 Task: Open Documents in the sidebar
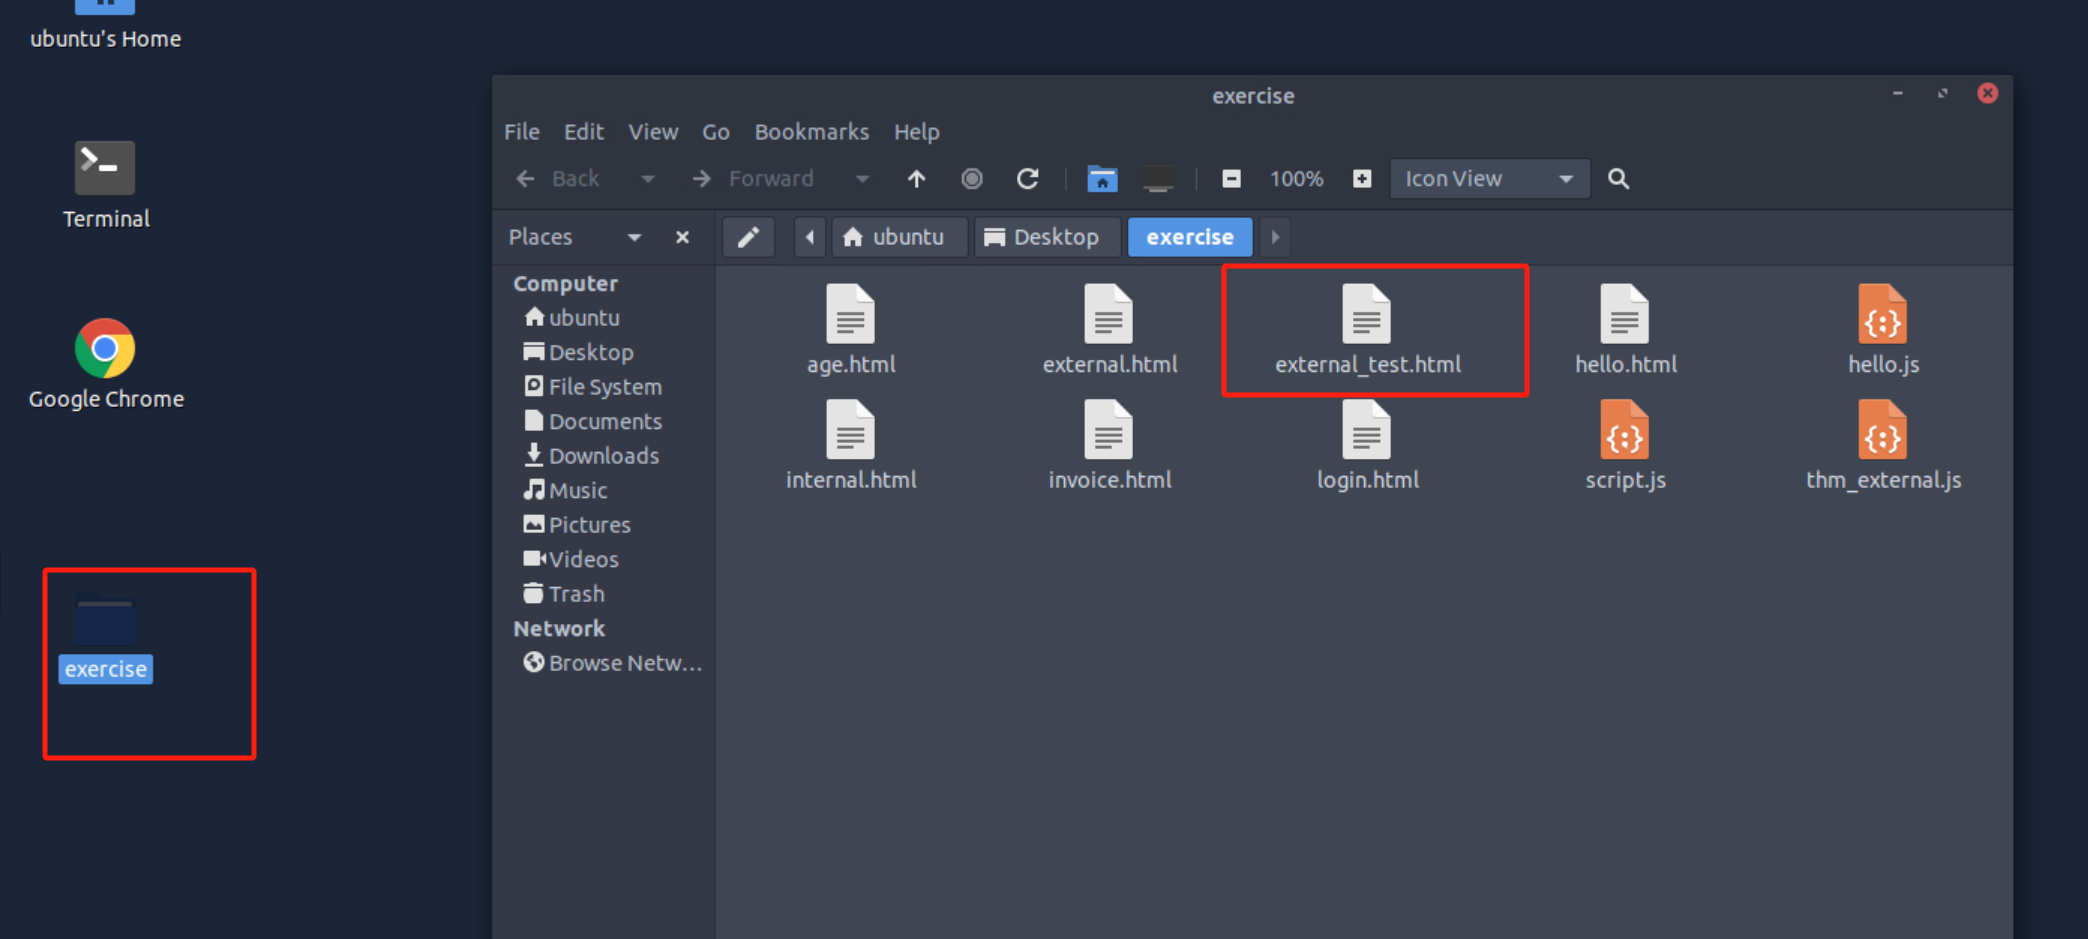coord(593,421)
